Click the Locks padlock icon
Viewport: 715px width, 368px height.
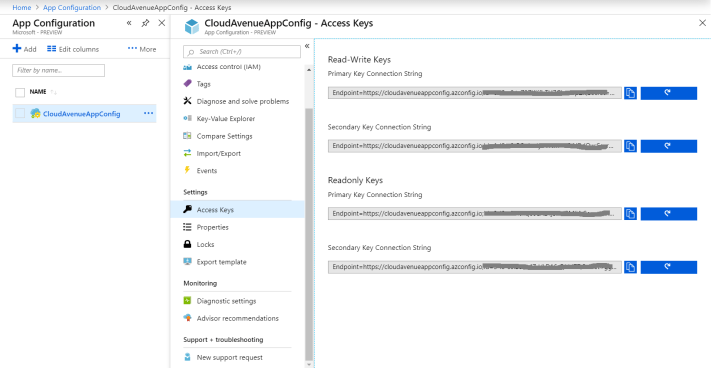tap(187, 244)
